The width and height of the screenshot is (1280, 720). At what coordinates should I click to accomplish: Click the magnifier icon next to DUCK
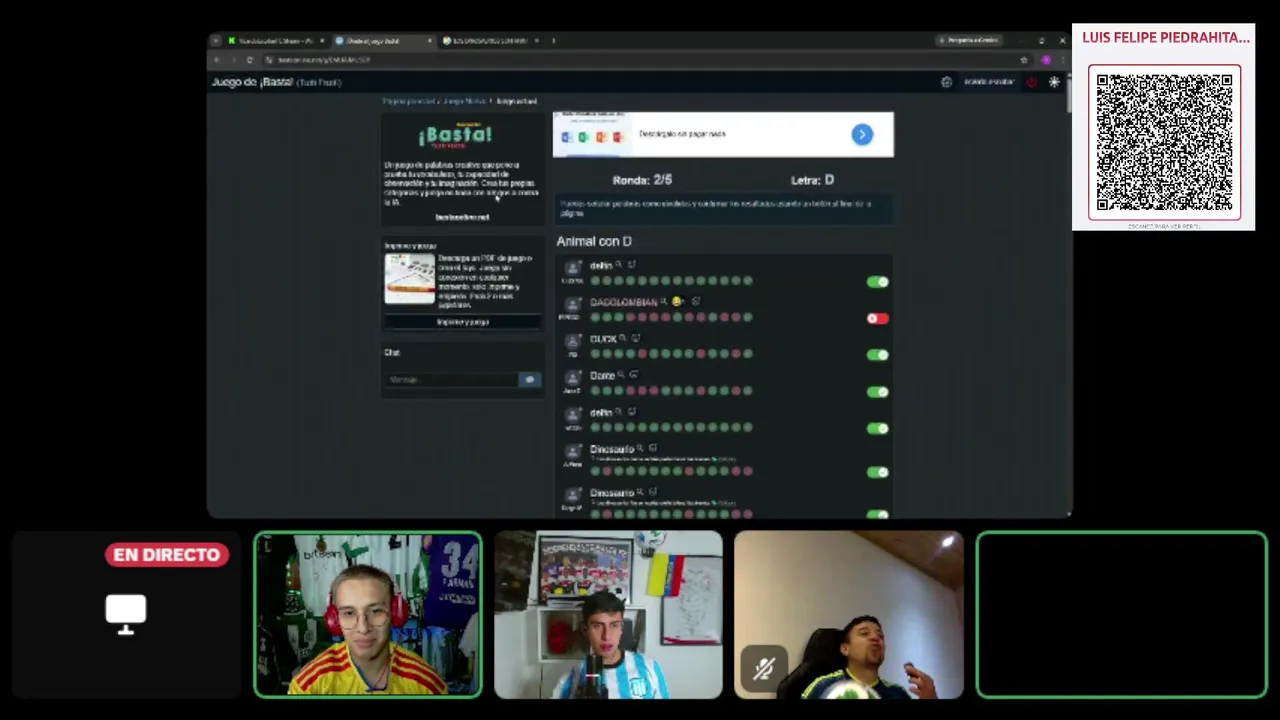pyautogui.click(x=623, y=338)
